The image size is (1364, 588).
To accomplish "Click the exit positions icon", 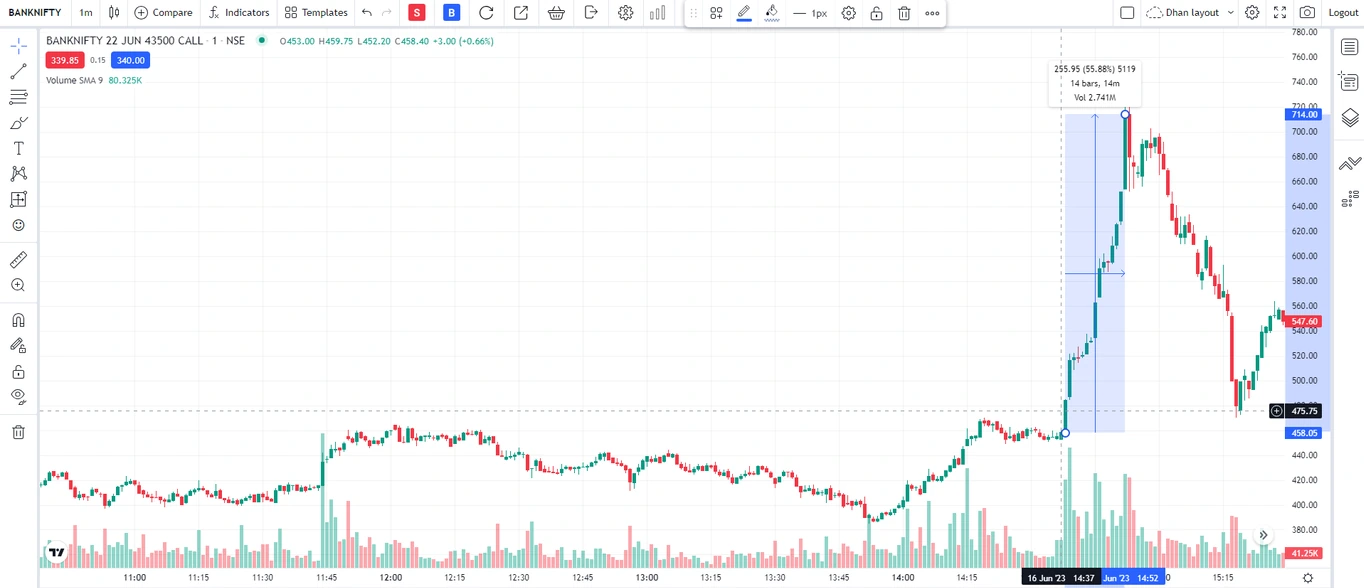I will (591, 13).
